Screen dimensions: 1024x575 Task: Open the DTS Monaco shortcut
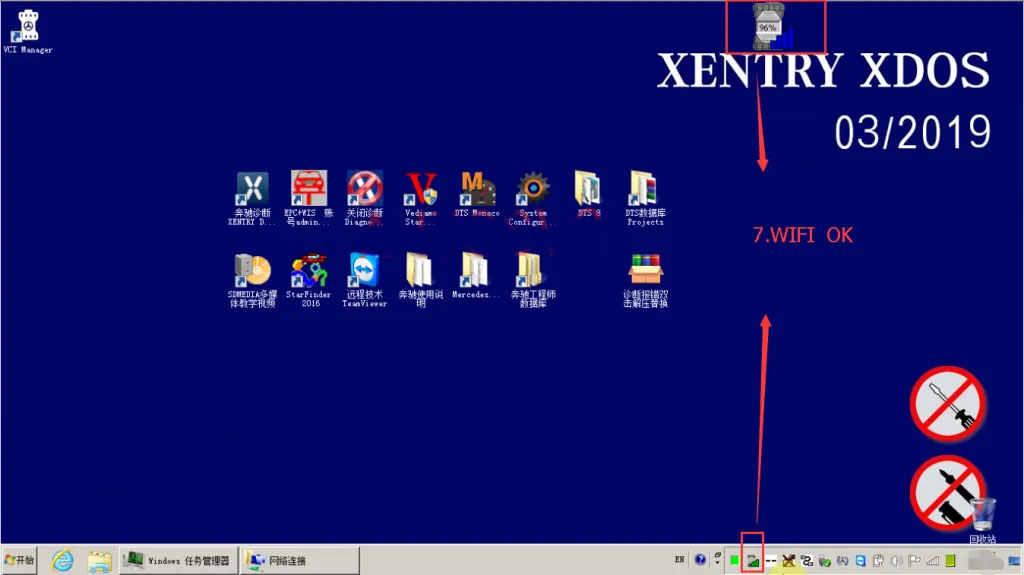click(x=477, y=194)
